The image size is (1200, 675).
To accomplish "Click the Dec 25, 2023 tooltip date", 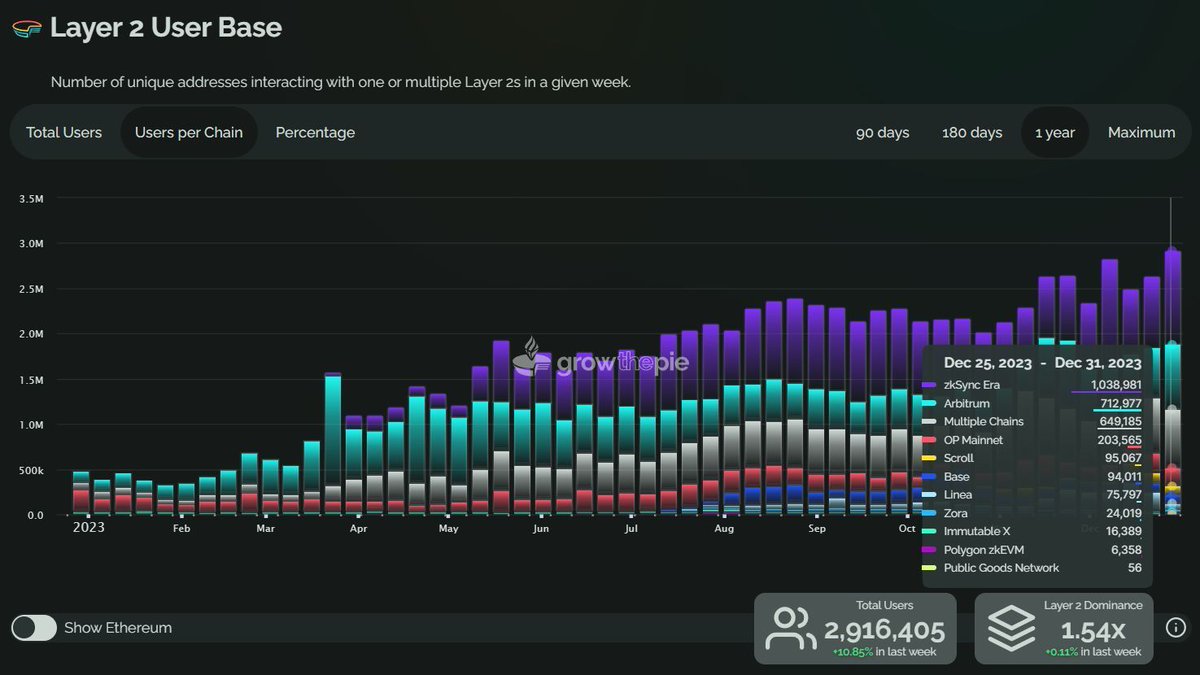I will tap(988, 363).
